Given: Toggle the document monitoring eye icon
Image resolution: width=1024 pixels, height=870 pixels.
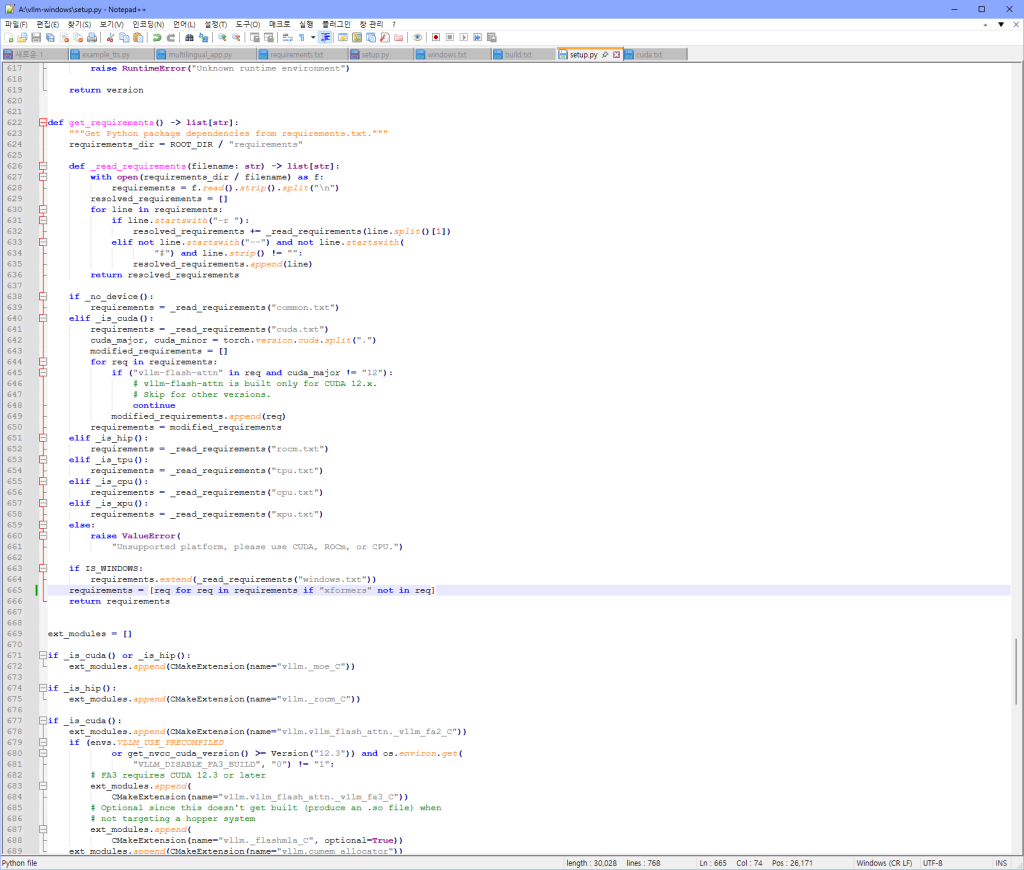Looking at the screenshot, I should (x=417, y=37).
